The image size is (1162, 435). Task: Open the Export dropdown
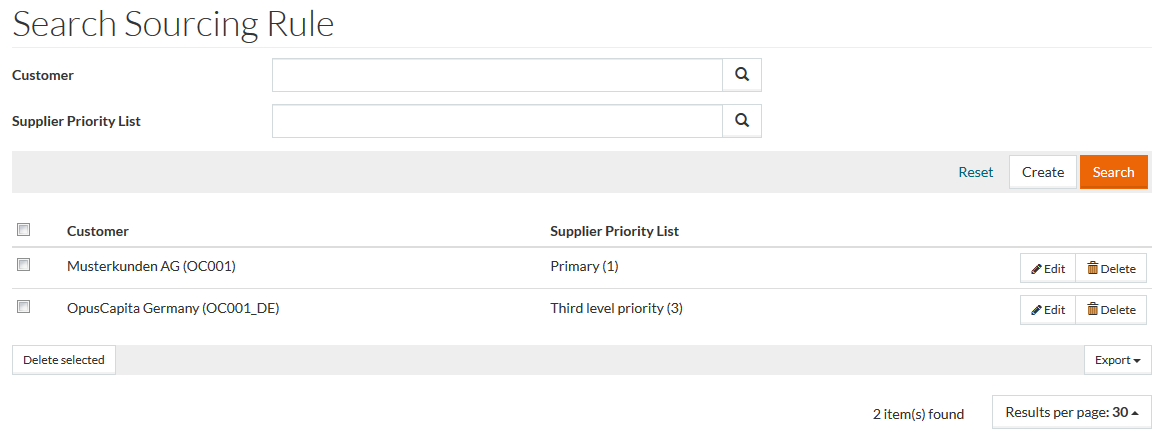pos(1117,360)
